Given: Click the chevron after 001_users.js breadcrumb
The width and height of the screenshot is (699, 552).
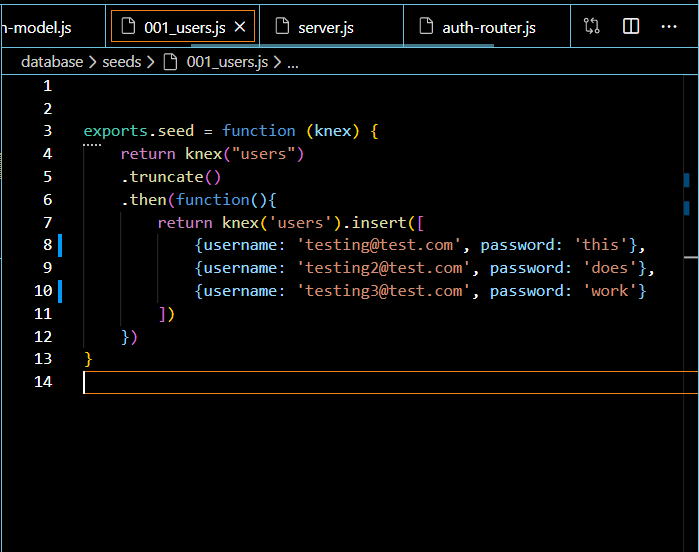Looking at the screenshot, I should click(x=277, y=62).
